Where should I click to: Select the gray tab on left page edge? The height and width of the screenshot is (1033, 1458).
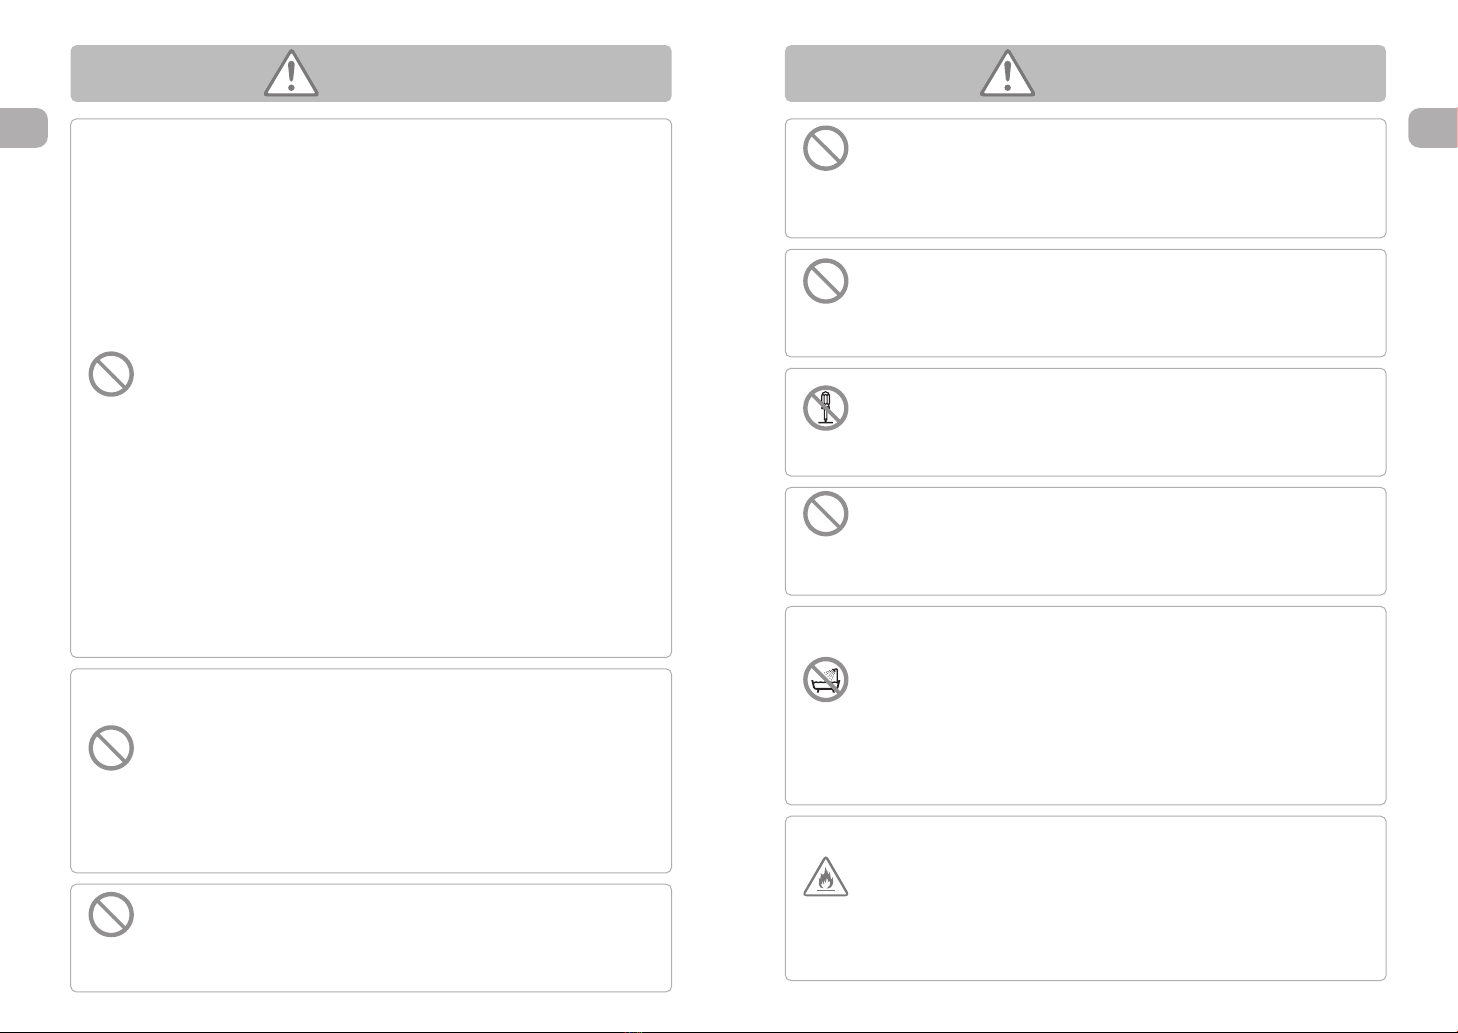coord(24,128)
